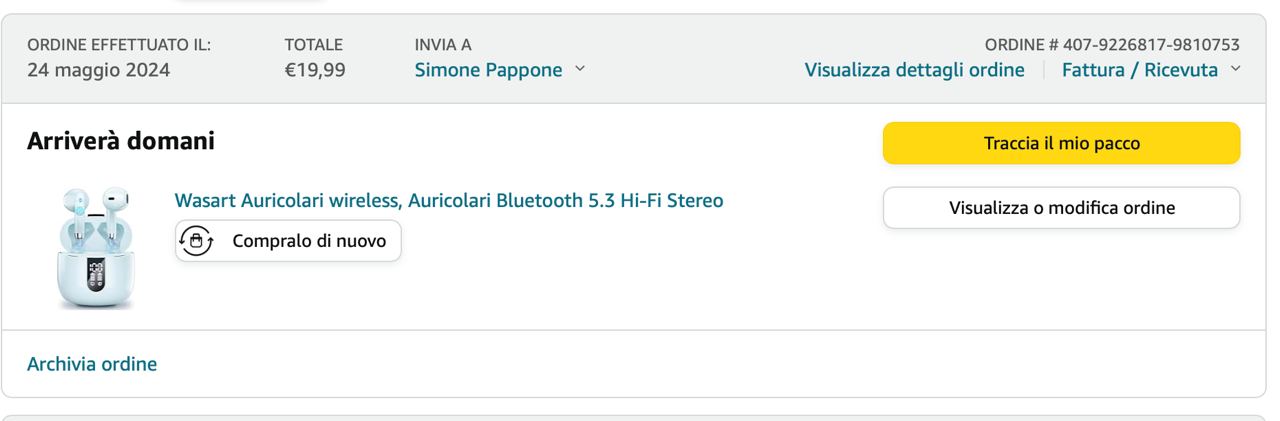Click the ORDINE EFFETTUATO IL label
Image resolution: width=1280 pixels, height=421 pixels.
tap(119, 45)
